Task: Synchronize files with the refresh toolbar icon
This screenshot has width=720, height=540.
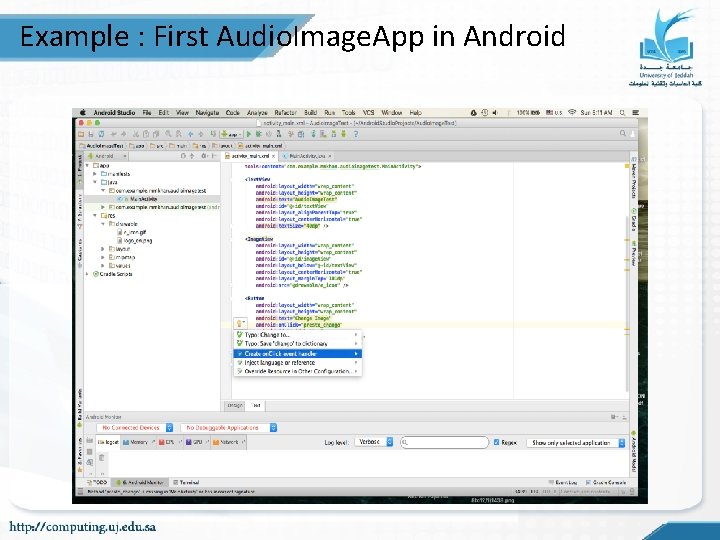Action: coord(101,134)
